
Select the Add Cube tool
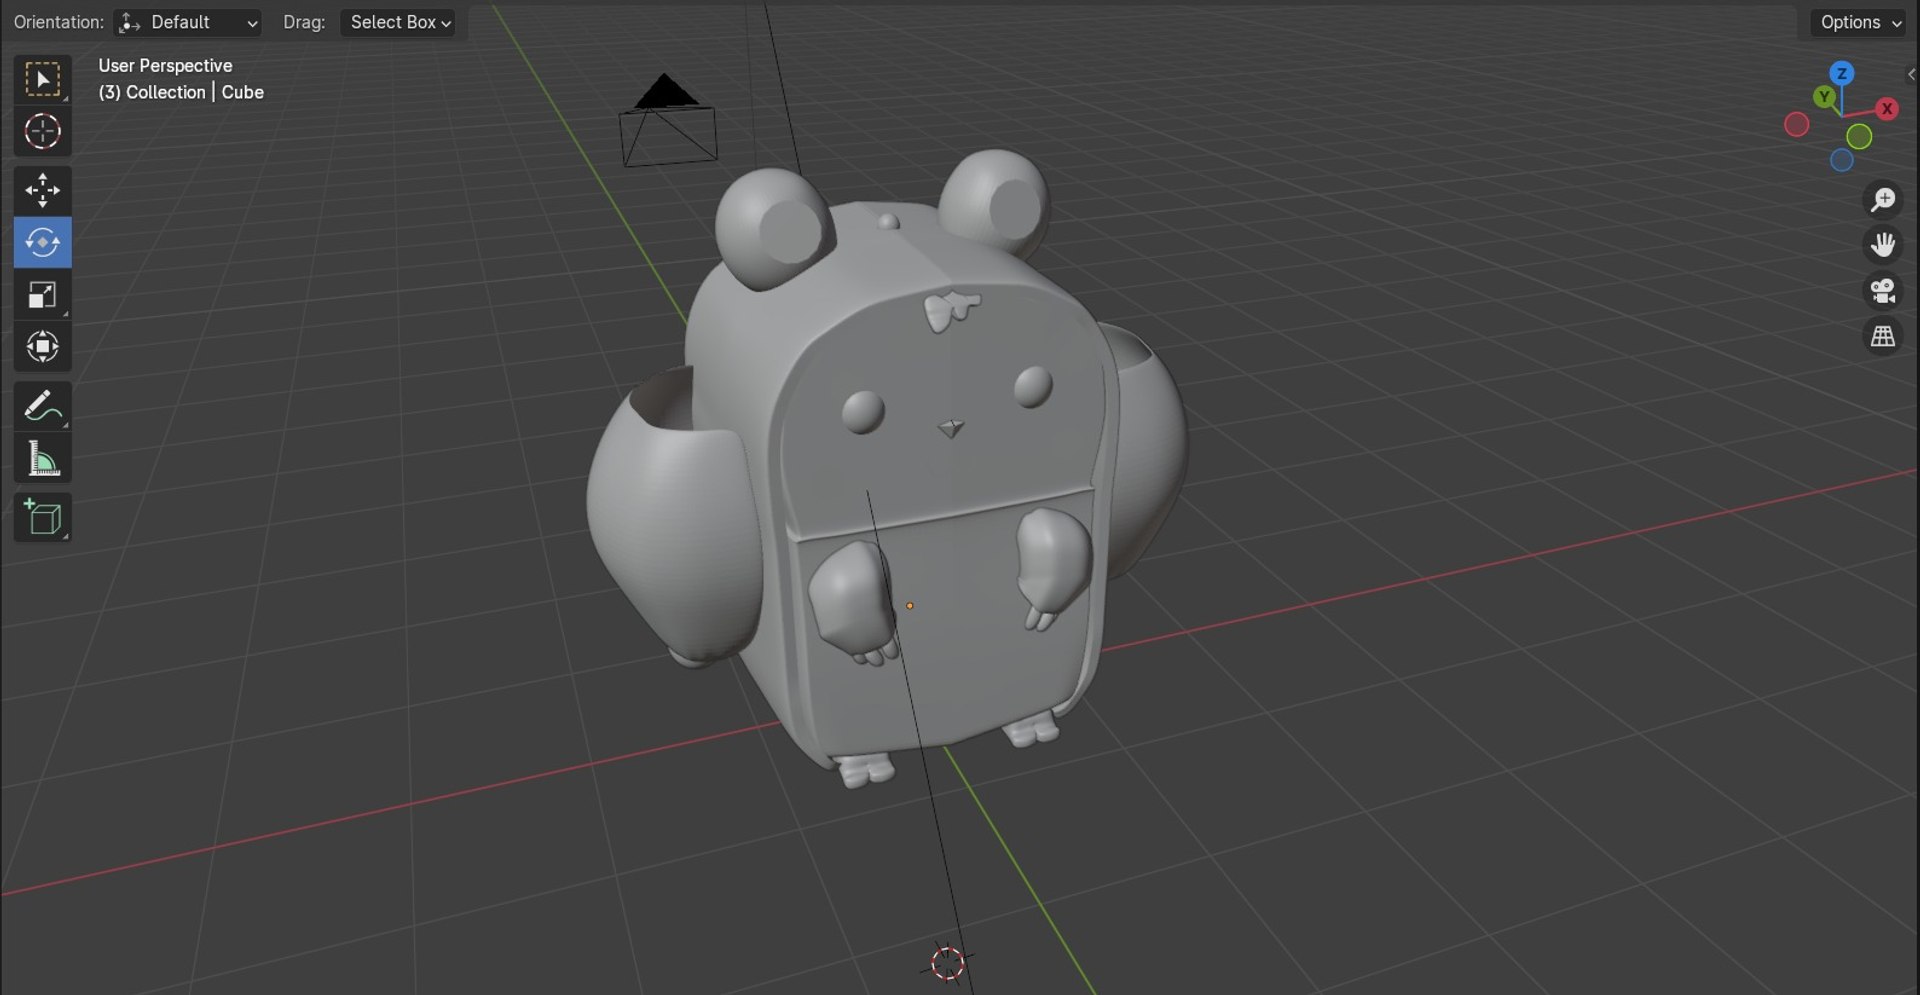point(42,517)
